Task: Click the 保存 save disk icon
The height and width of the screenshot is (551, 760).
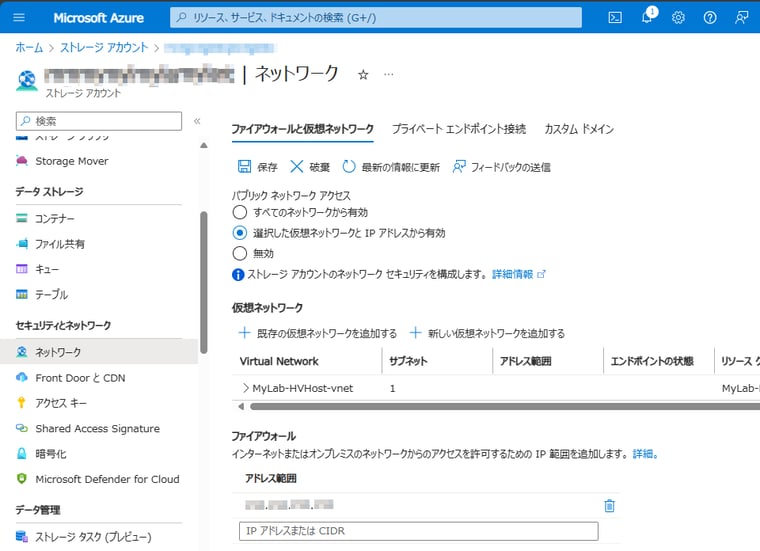Action: 244,167
